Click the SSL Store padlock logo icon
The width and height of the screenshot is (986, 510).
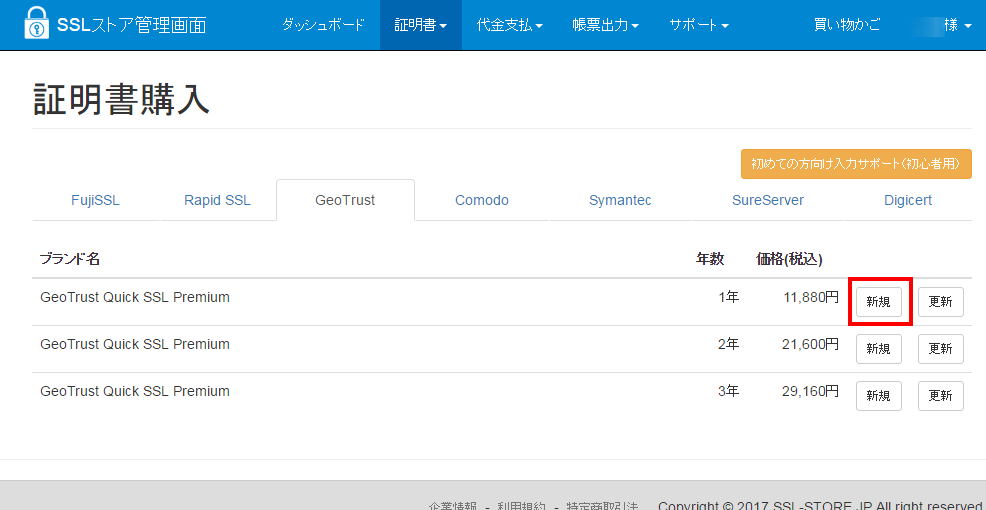point(36,23)
